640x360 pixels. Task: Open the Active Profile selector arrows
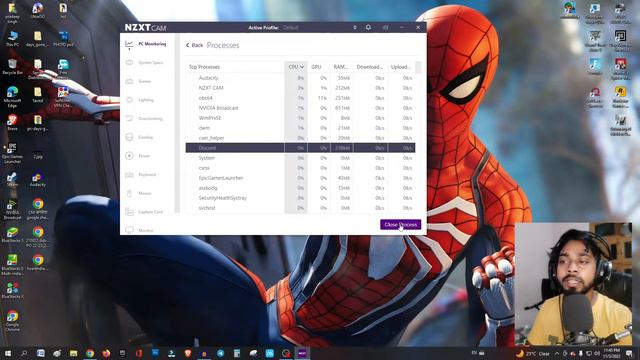pyautogui.click(x=355, y=27)
